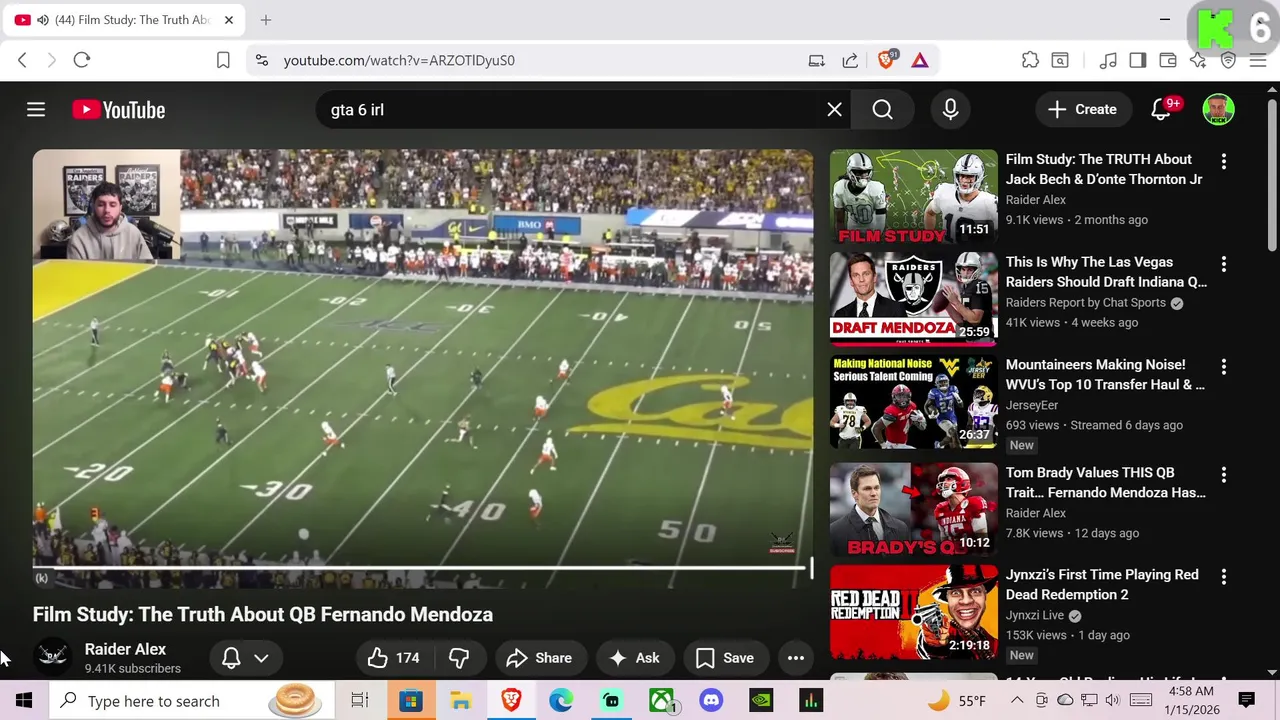Play the DRAFT MENDOZA thumbnail video
Viewport: 1280px width, 720px height.
914,298
